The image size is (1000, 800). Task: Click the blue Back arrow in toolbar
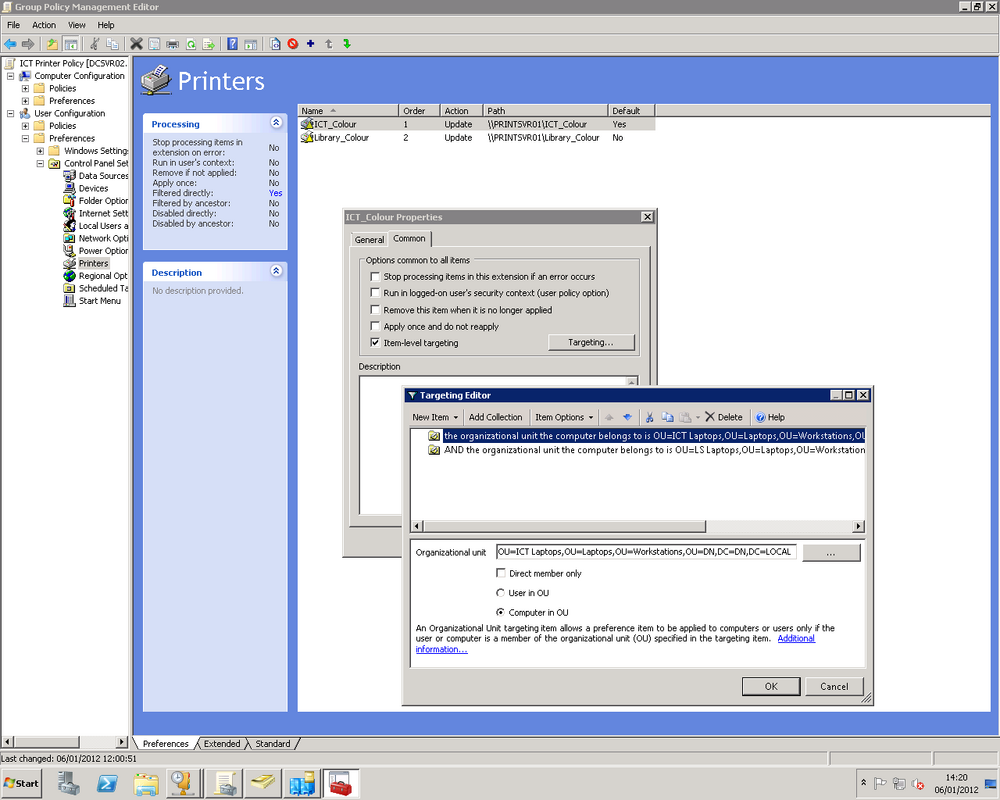click(x=10, y=44)
